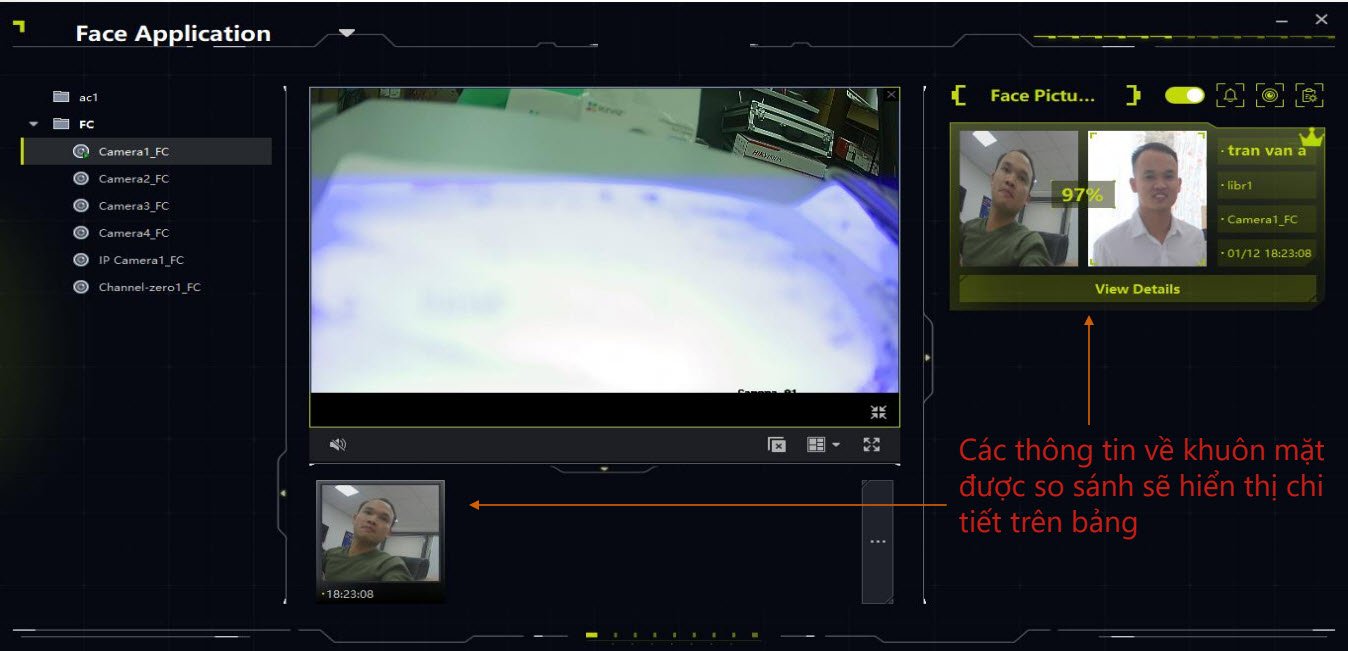Select Channel-zero1_FC in the camera list

point(149,287)
